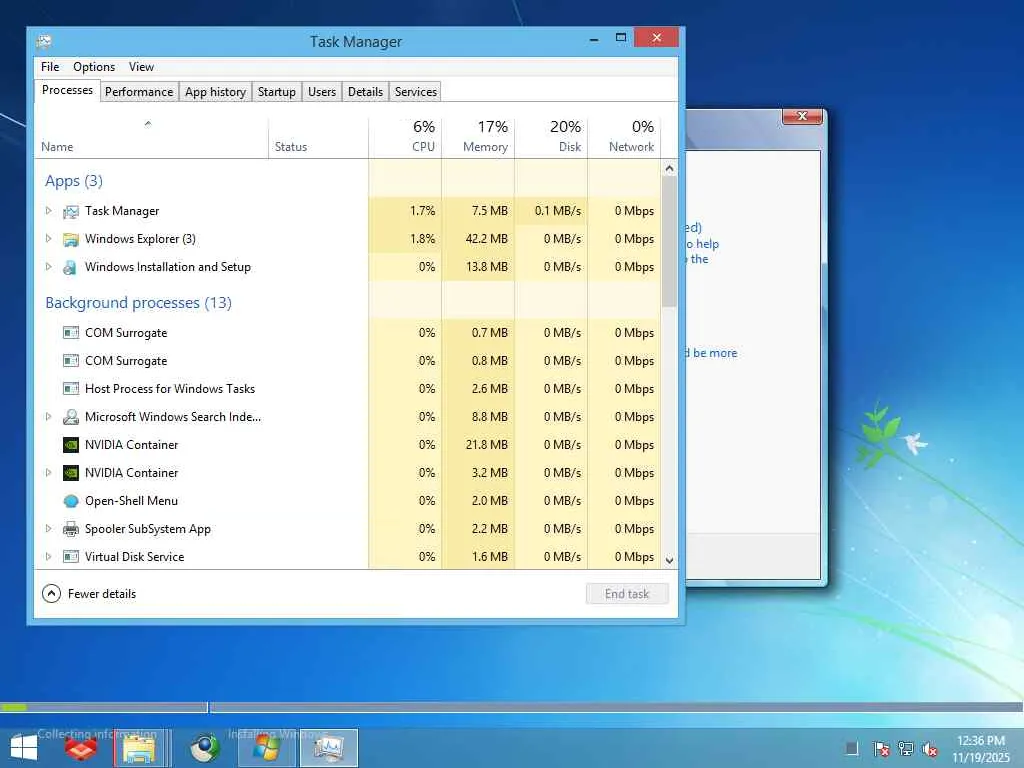Click Host Process for Windows Tasks icon
Screen dimensions: 1024x768
point(71,389)
